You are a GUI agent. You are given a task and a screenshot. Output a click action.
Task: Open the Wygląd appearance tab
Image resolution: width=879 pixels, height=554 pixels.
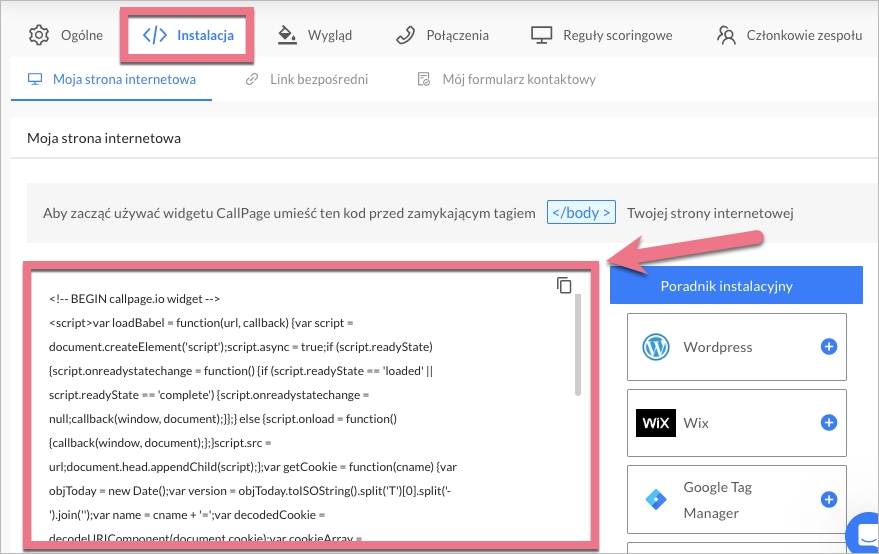[x=315, y=36]
